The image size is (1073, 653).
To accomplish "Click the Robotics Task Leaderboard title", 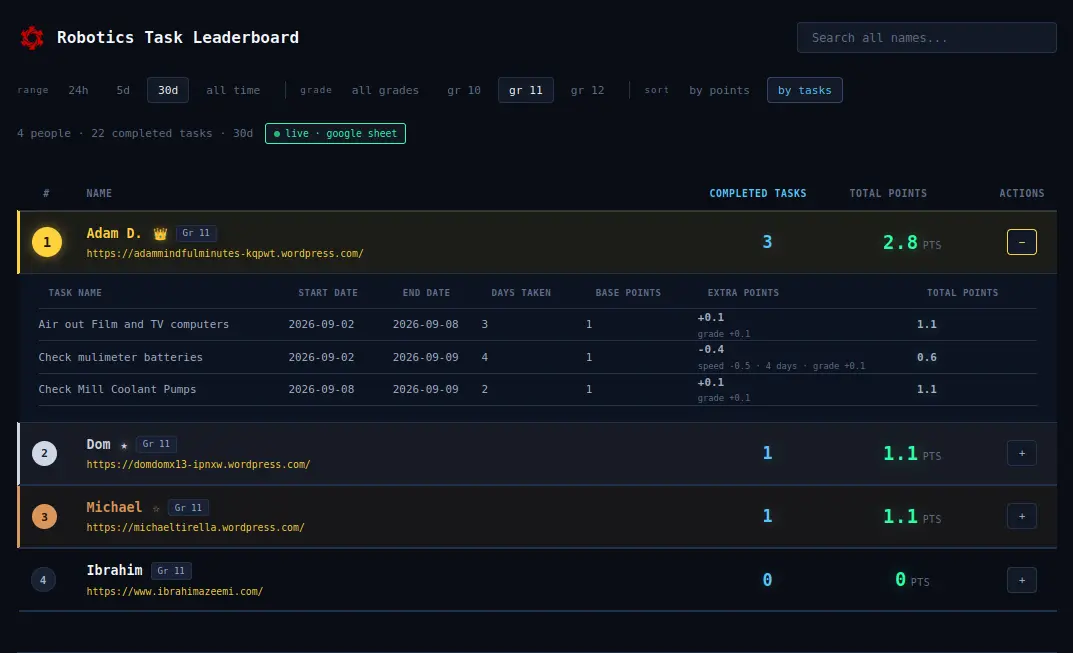I will [x=178, y=38].
